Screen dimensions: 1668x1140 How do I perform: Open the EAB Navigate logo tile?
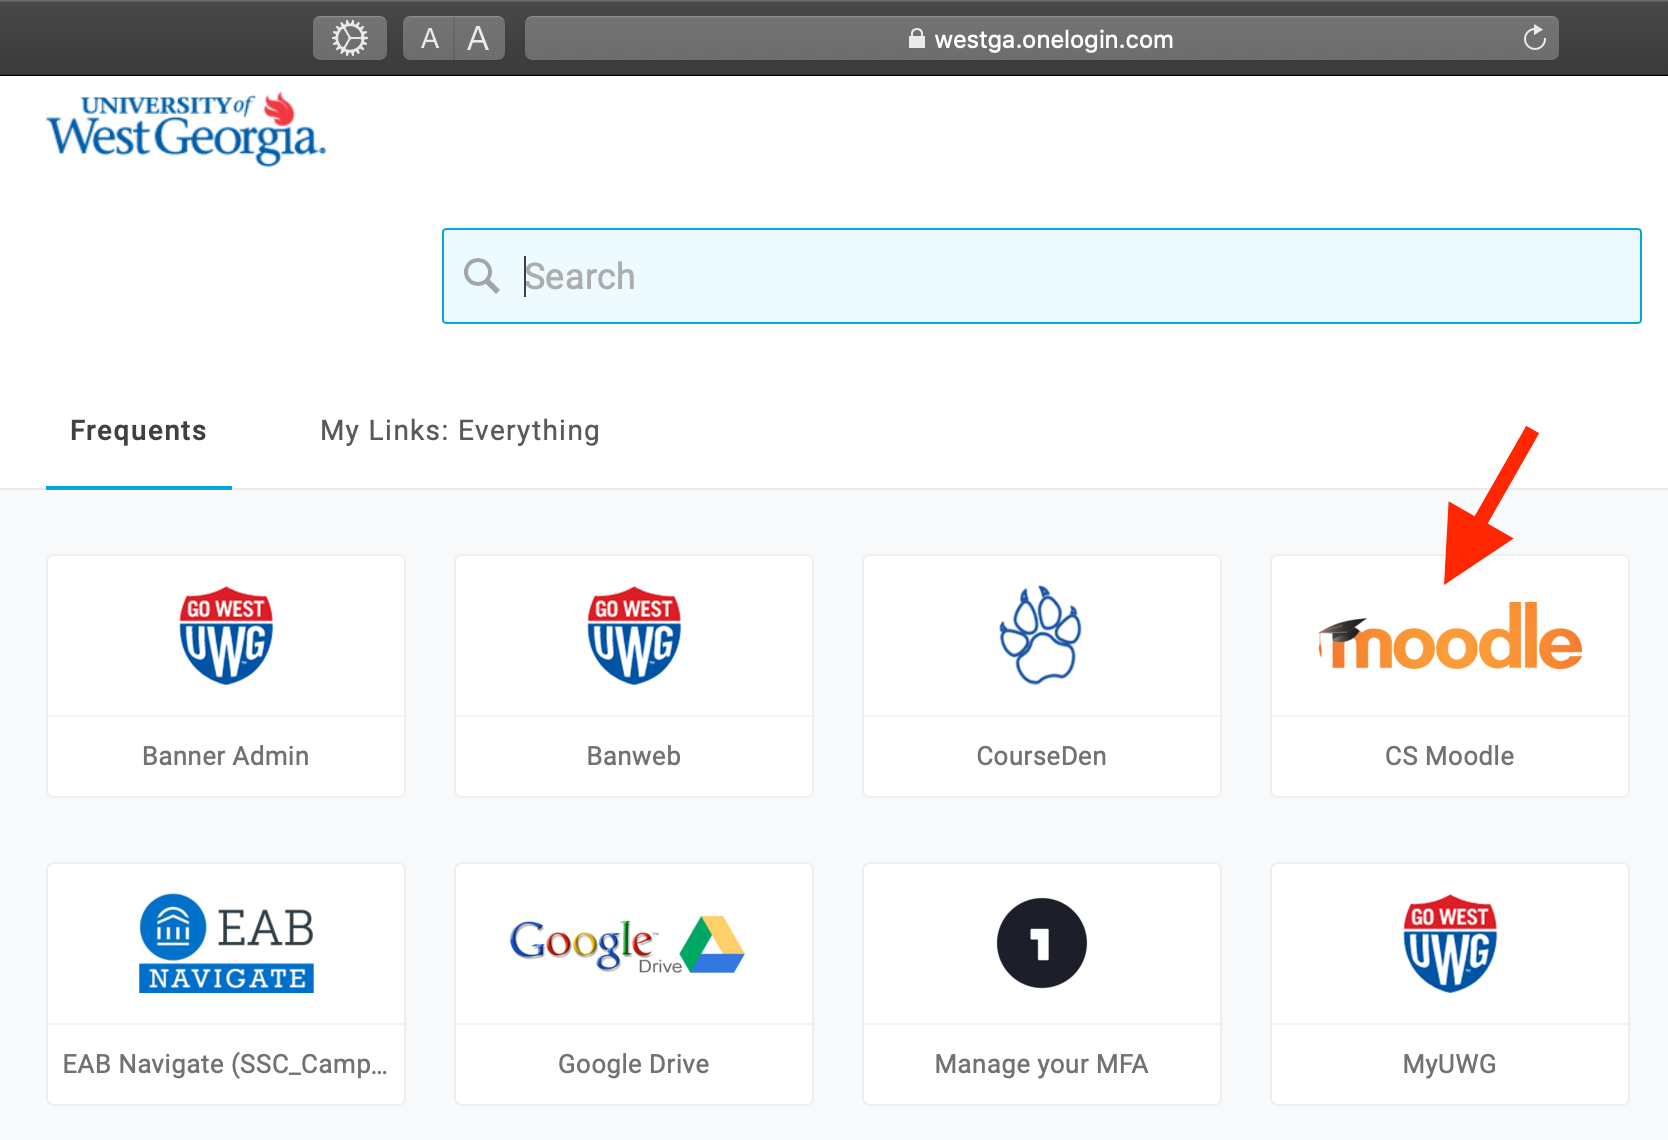pyautogui.click(x=226, y=943)
